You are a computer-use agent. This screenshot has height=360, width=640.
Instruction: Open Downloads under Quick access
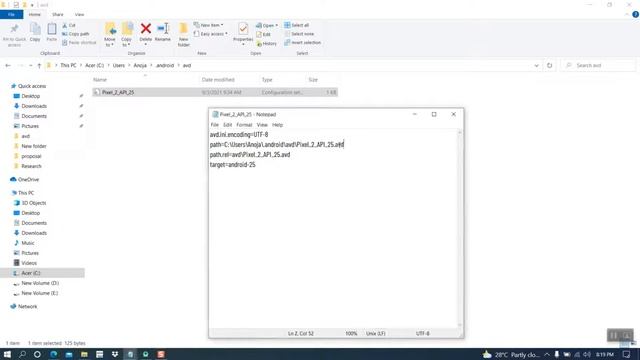click(34, 106)
